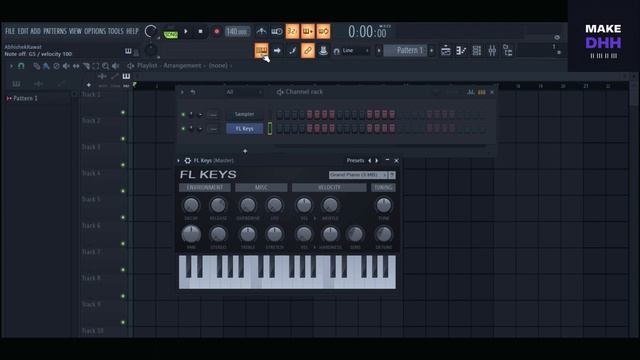Click the FL Keys Pan knob
The width and height of the screenshot is (640, 360).
pos(191,234)
